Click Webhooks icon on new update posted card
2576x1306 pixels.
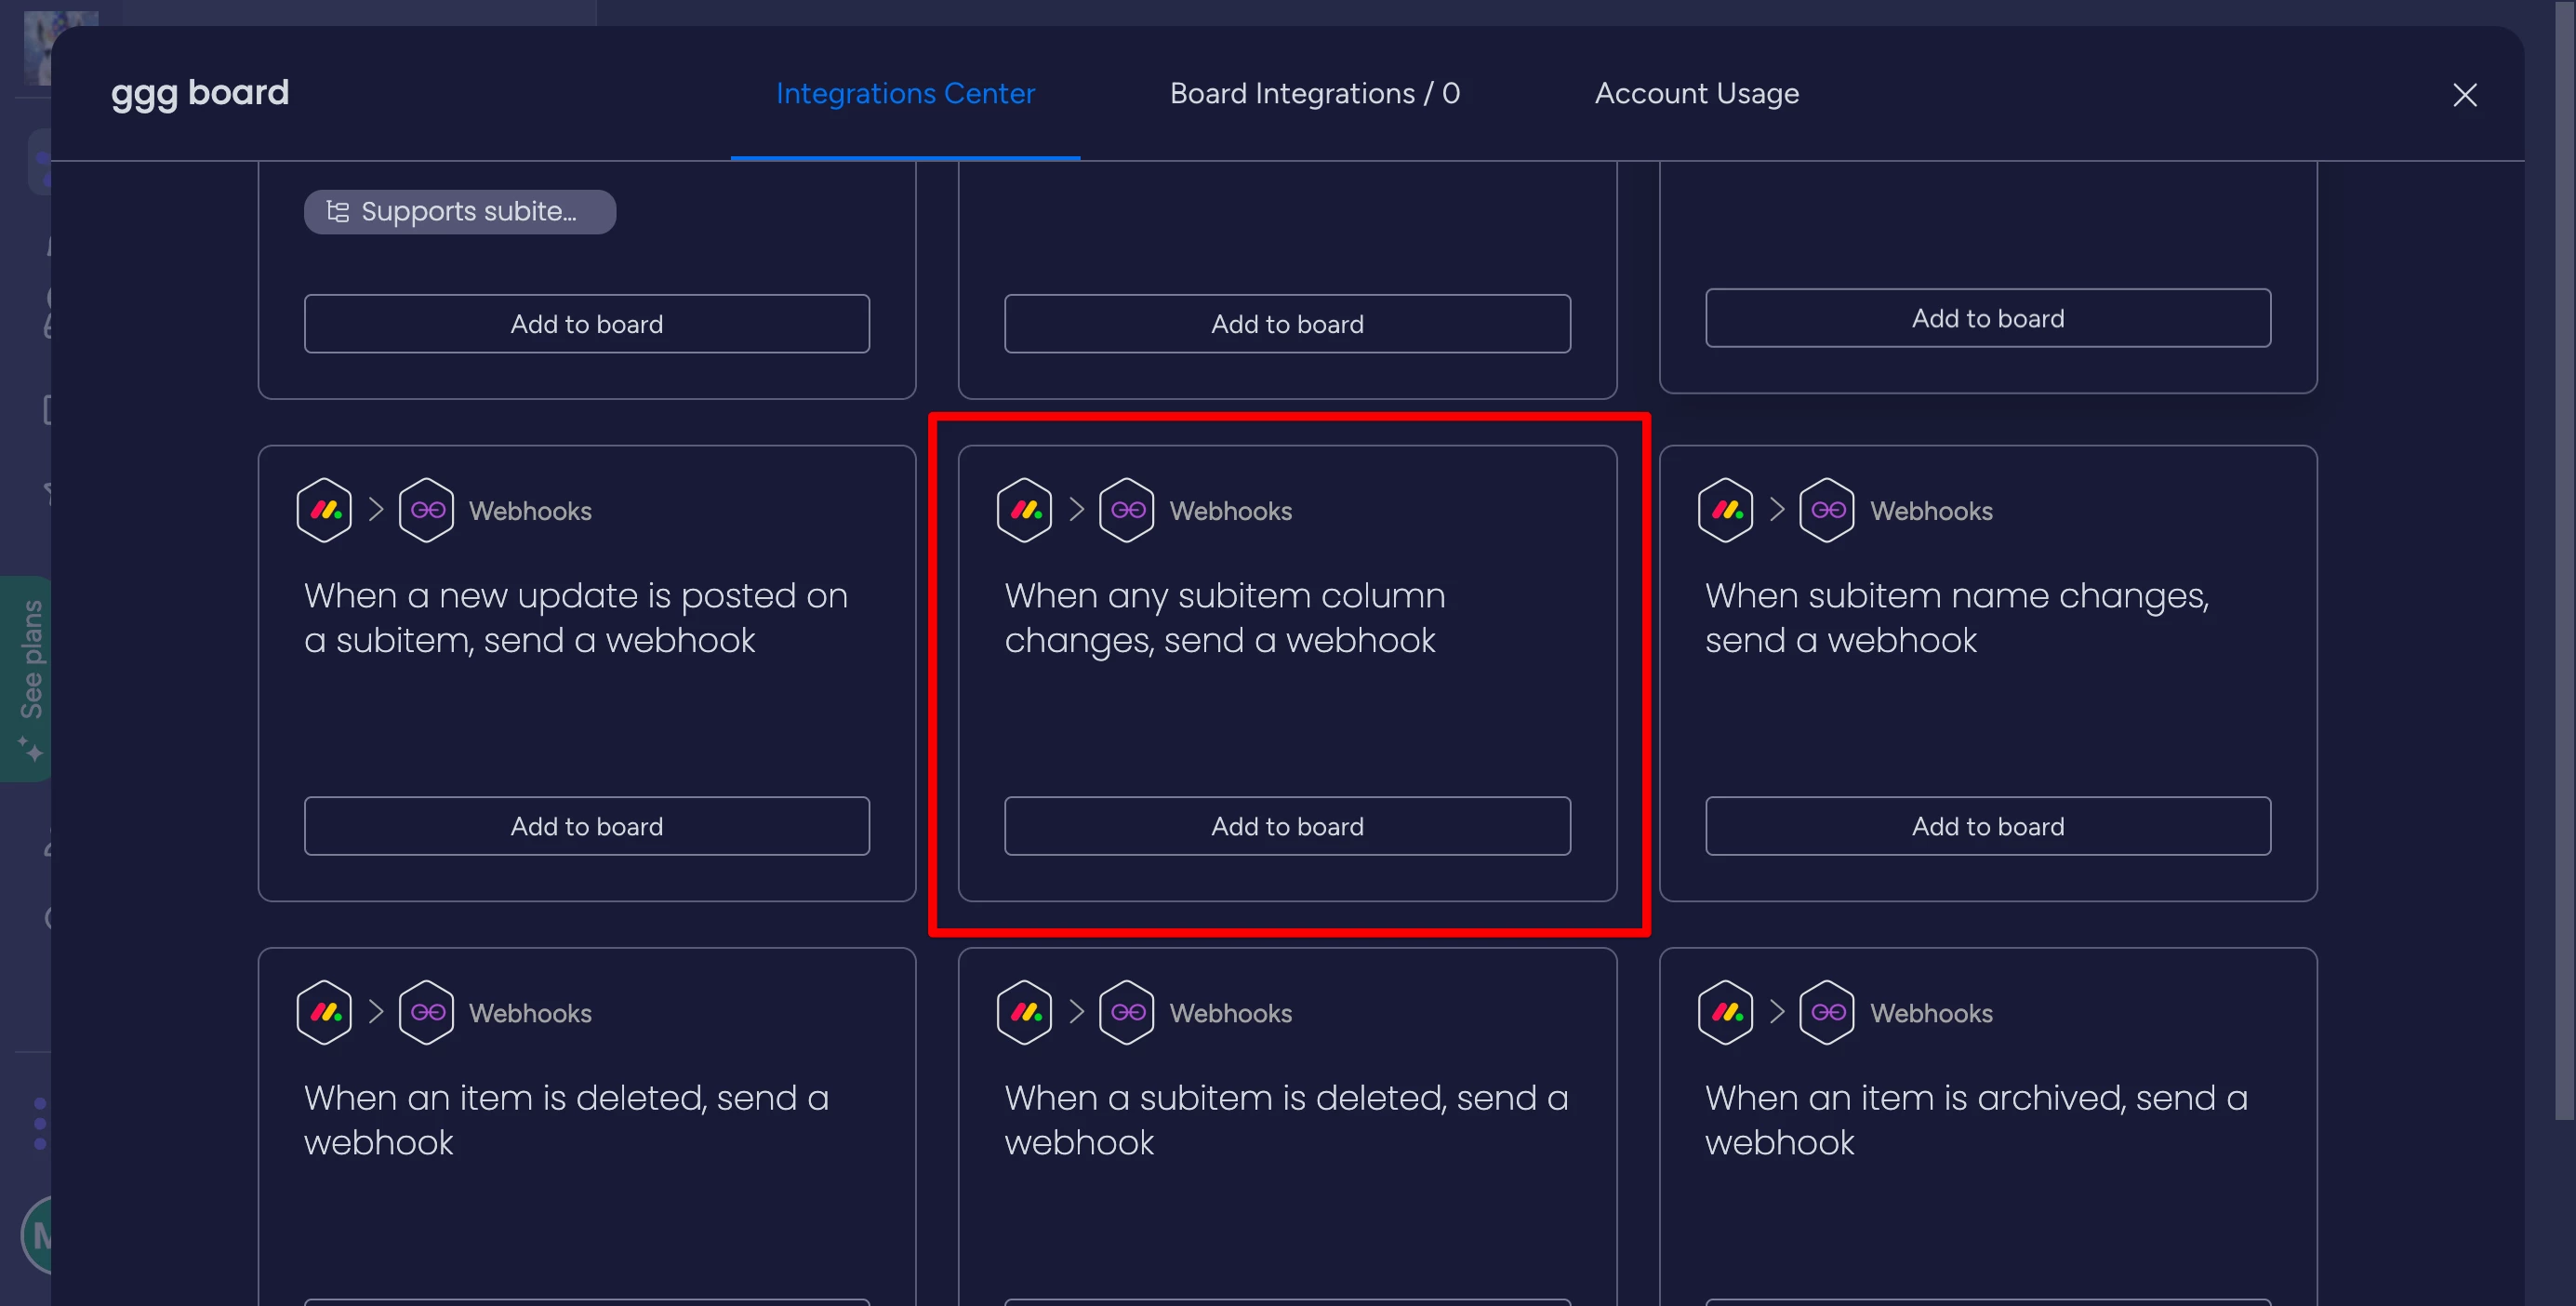pyautogui.click(x=427, y=510)
